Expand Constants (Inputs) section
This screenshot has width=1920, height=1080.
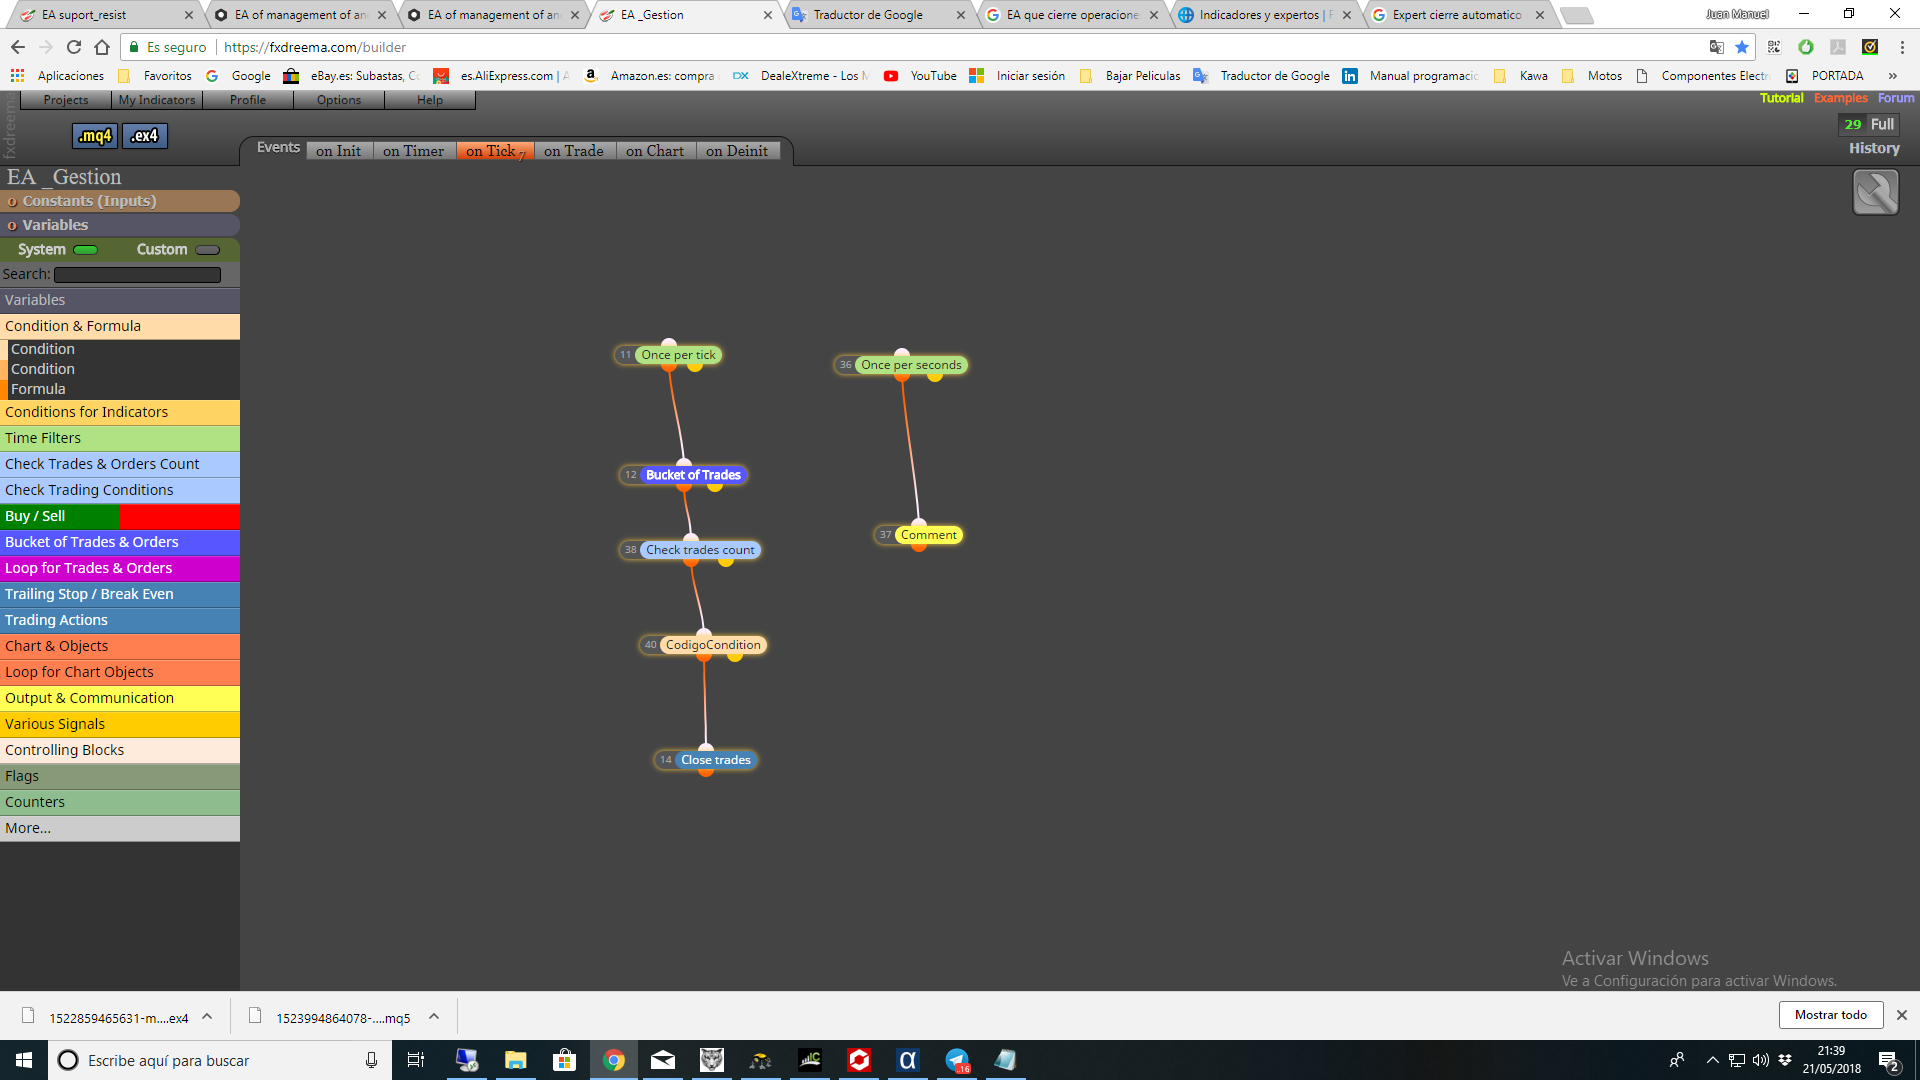click(120, 201)
